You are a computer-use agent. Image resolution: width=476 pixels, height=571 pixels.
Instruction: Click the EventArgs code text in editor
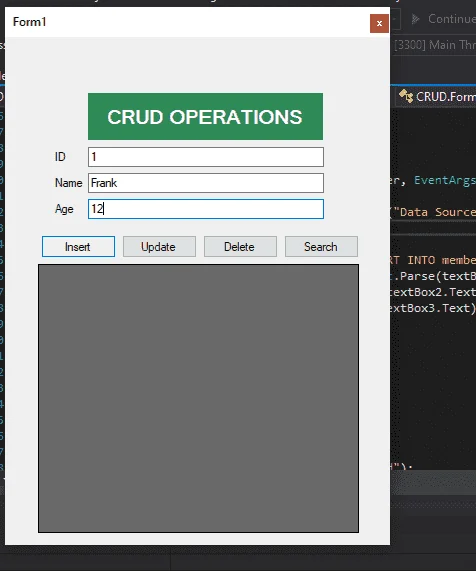pos(445,180)
